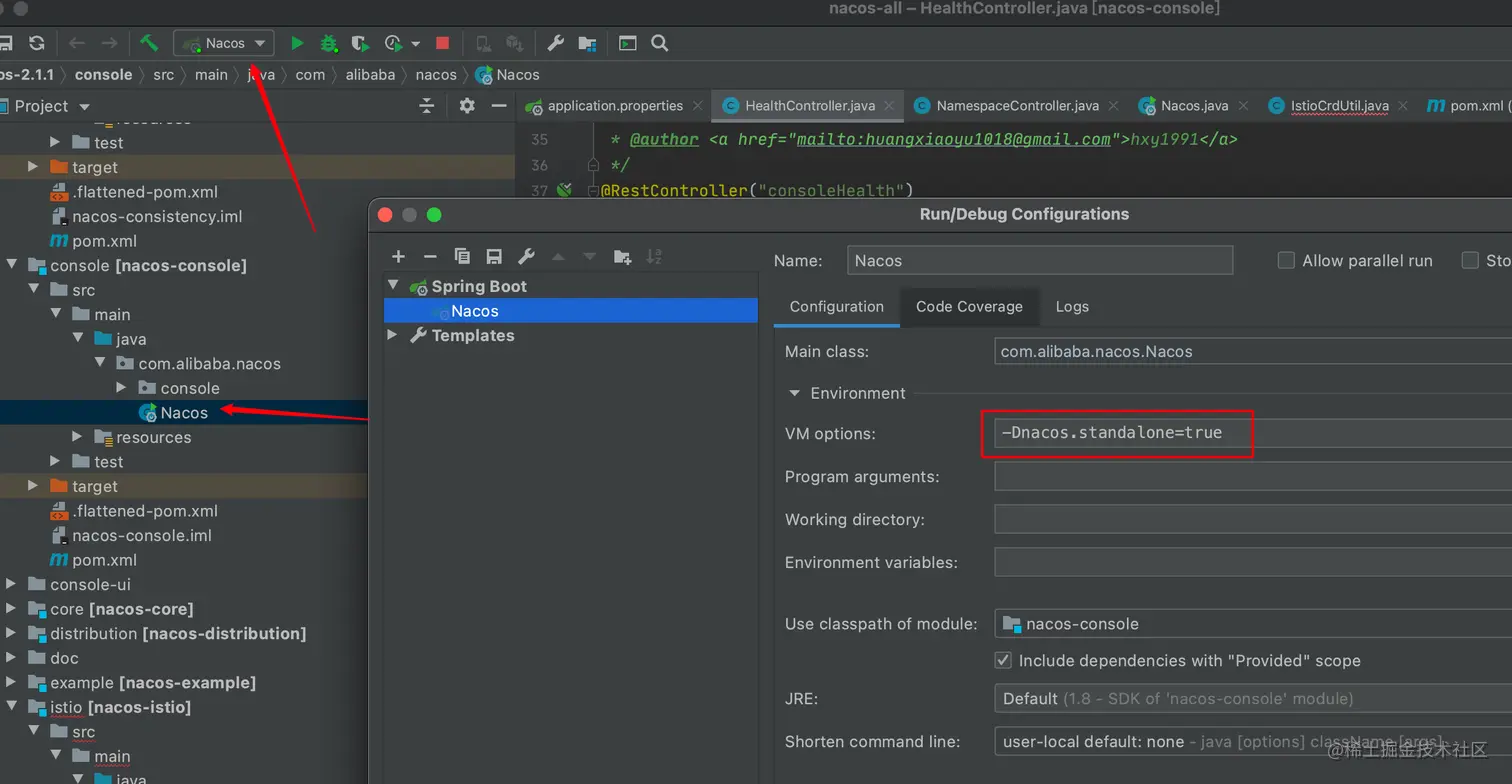The width and height of the screenshot is (1512, 784).
Task: Expand the Templates node
Action: (393, 335)
